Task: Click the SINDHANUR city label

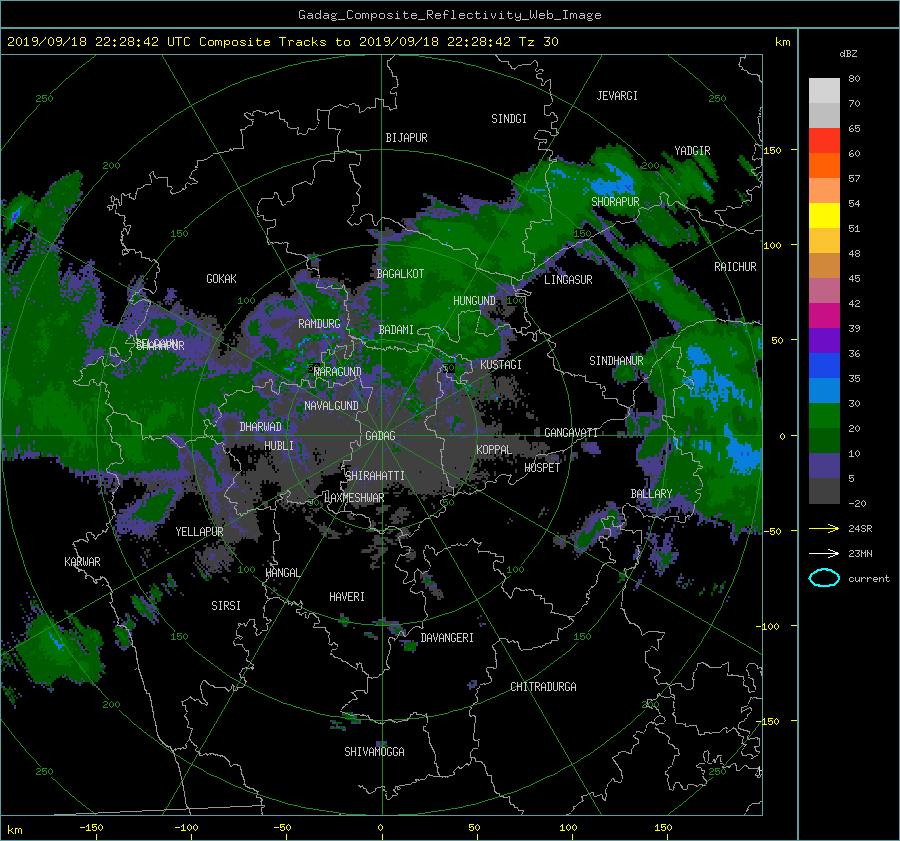Action: pos(616,361)
